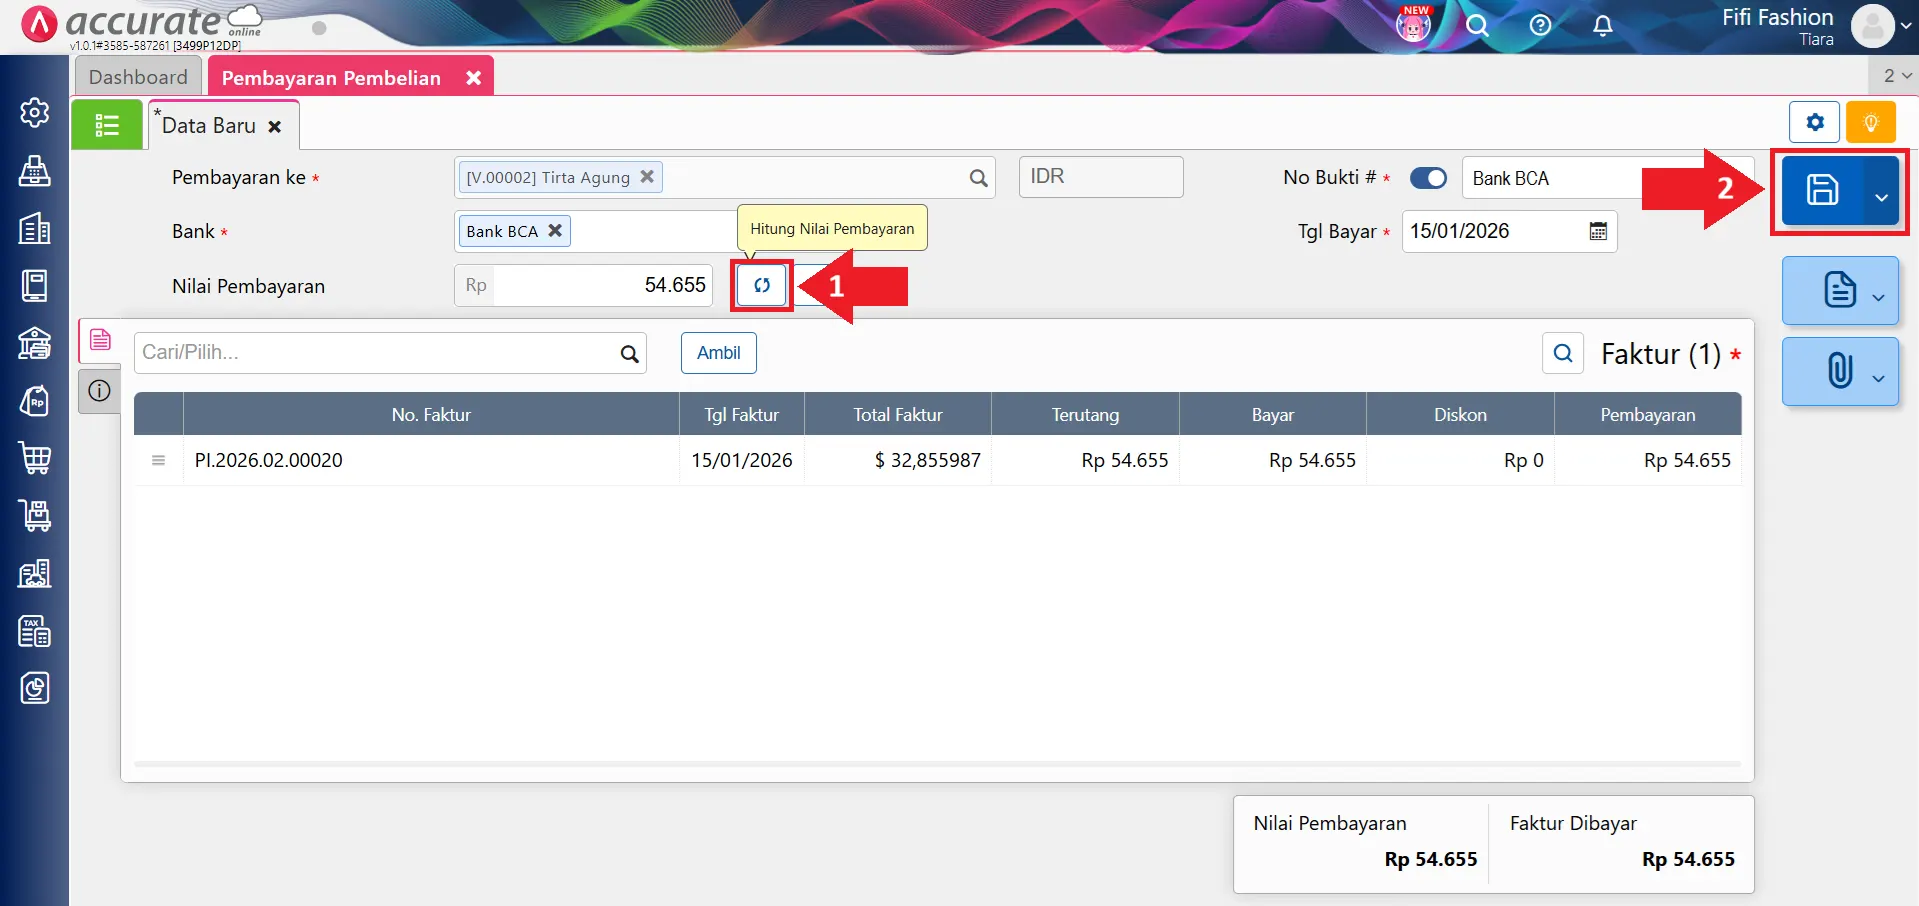Select the Pembayaran Pembelian tab
The height and width of the screenshot is (906, 1919).
331,78
